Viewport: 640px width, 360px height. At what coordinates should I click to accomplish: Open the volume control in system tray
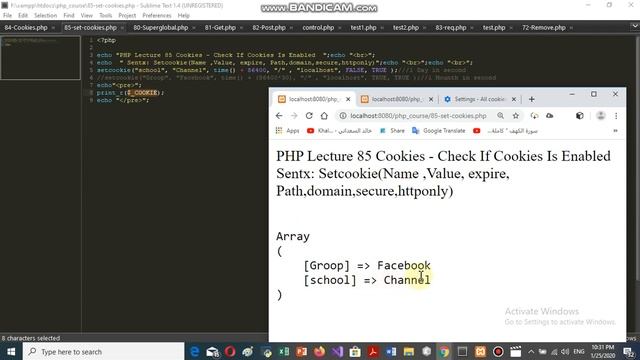click(565, 351)
